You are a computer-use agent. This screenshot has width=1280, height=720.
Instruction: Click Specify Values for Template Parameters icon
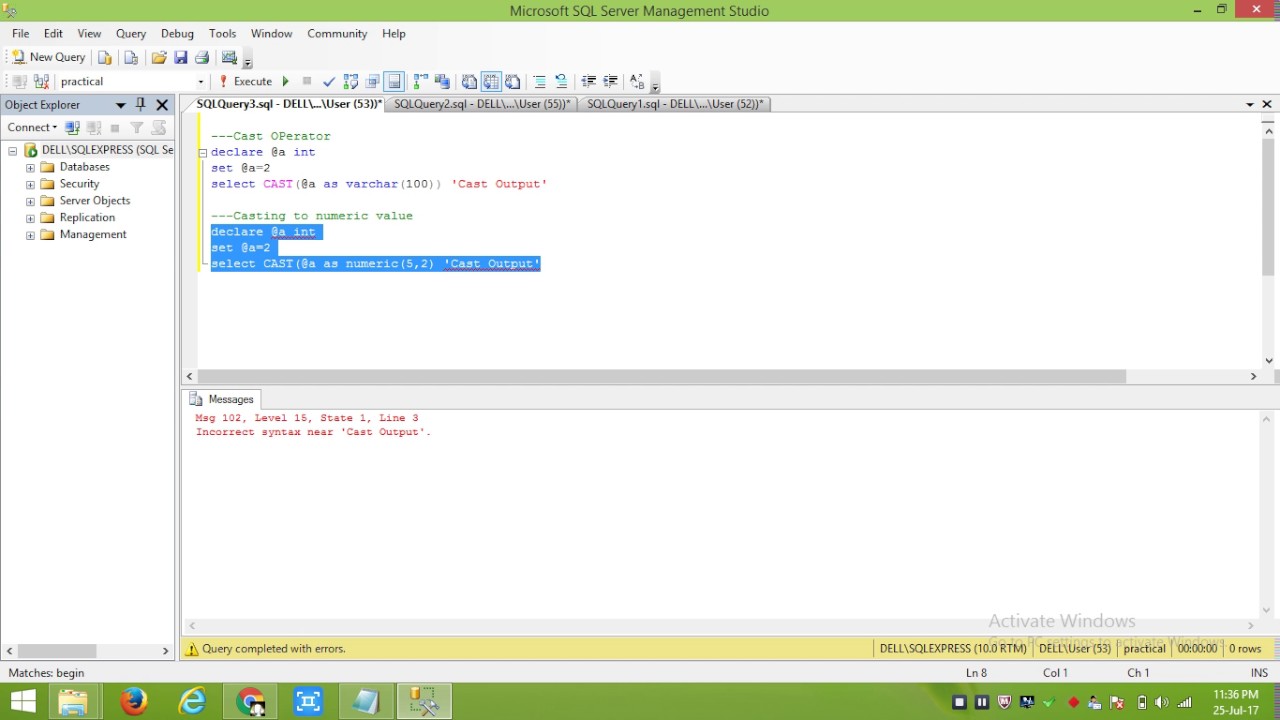point(637,82)
